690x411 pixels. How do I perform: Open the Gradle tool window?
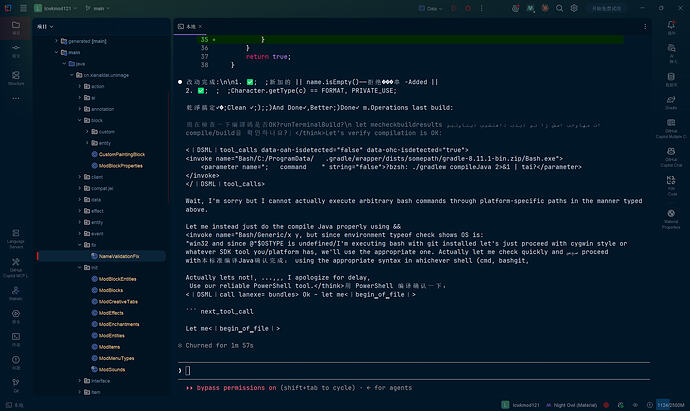point(671,102)
